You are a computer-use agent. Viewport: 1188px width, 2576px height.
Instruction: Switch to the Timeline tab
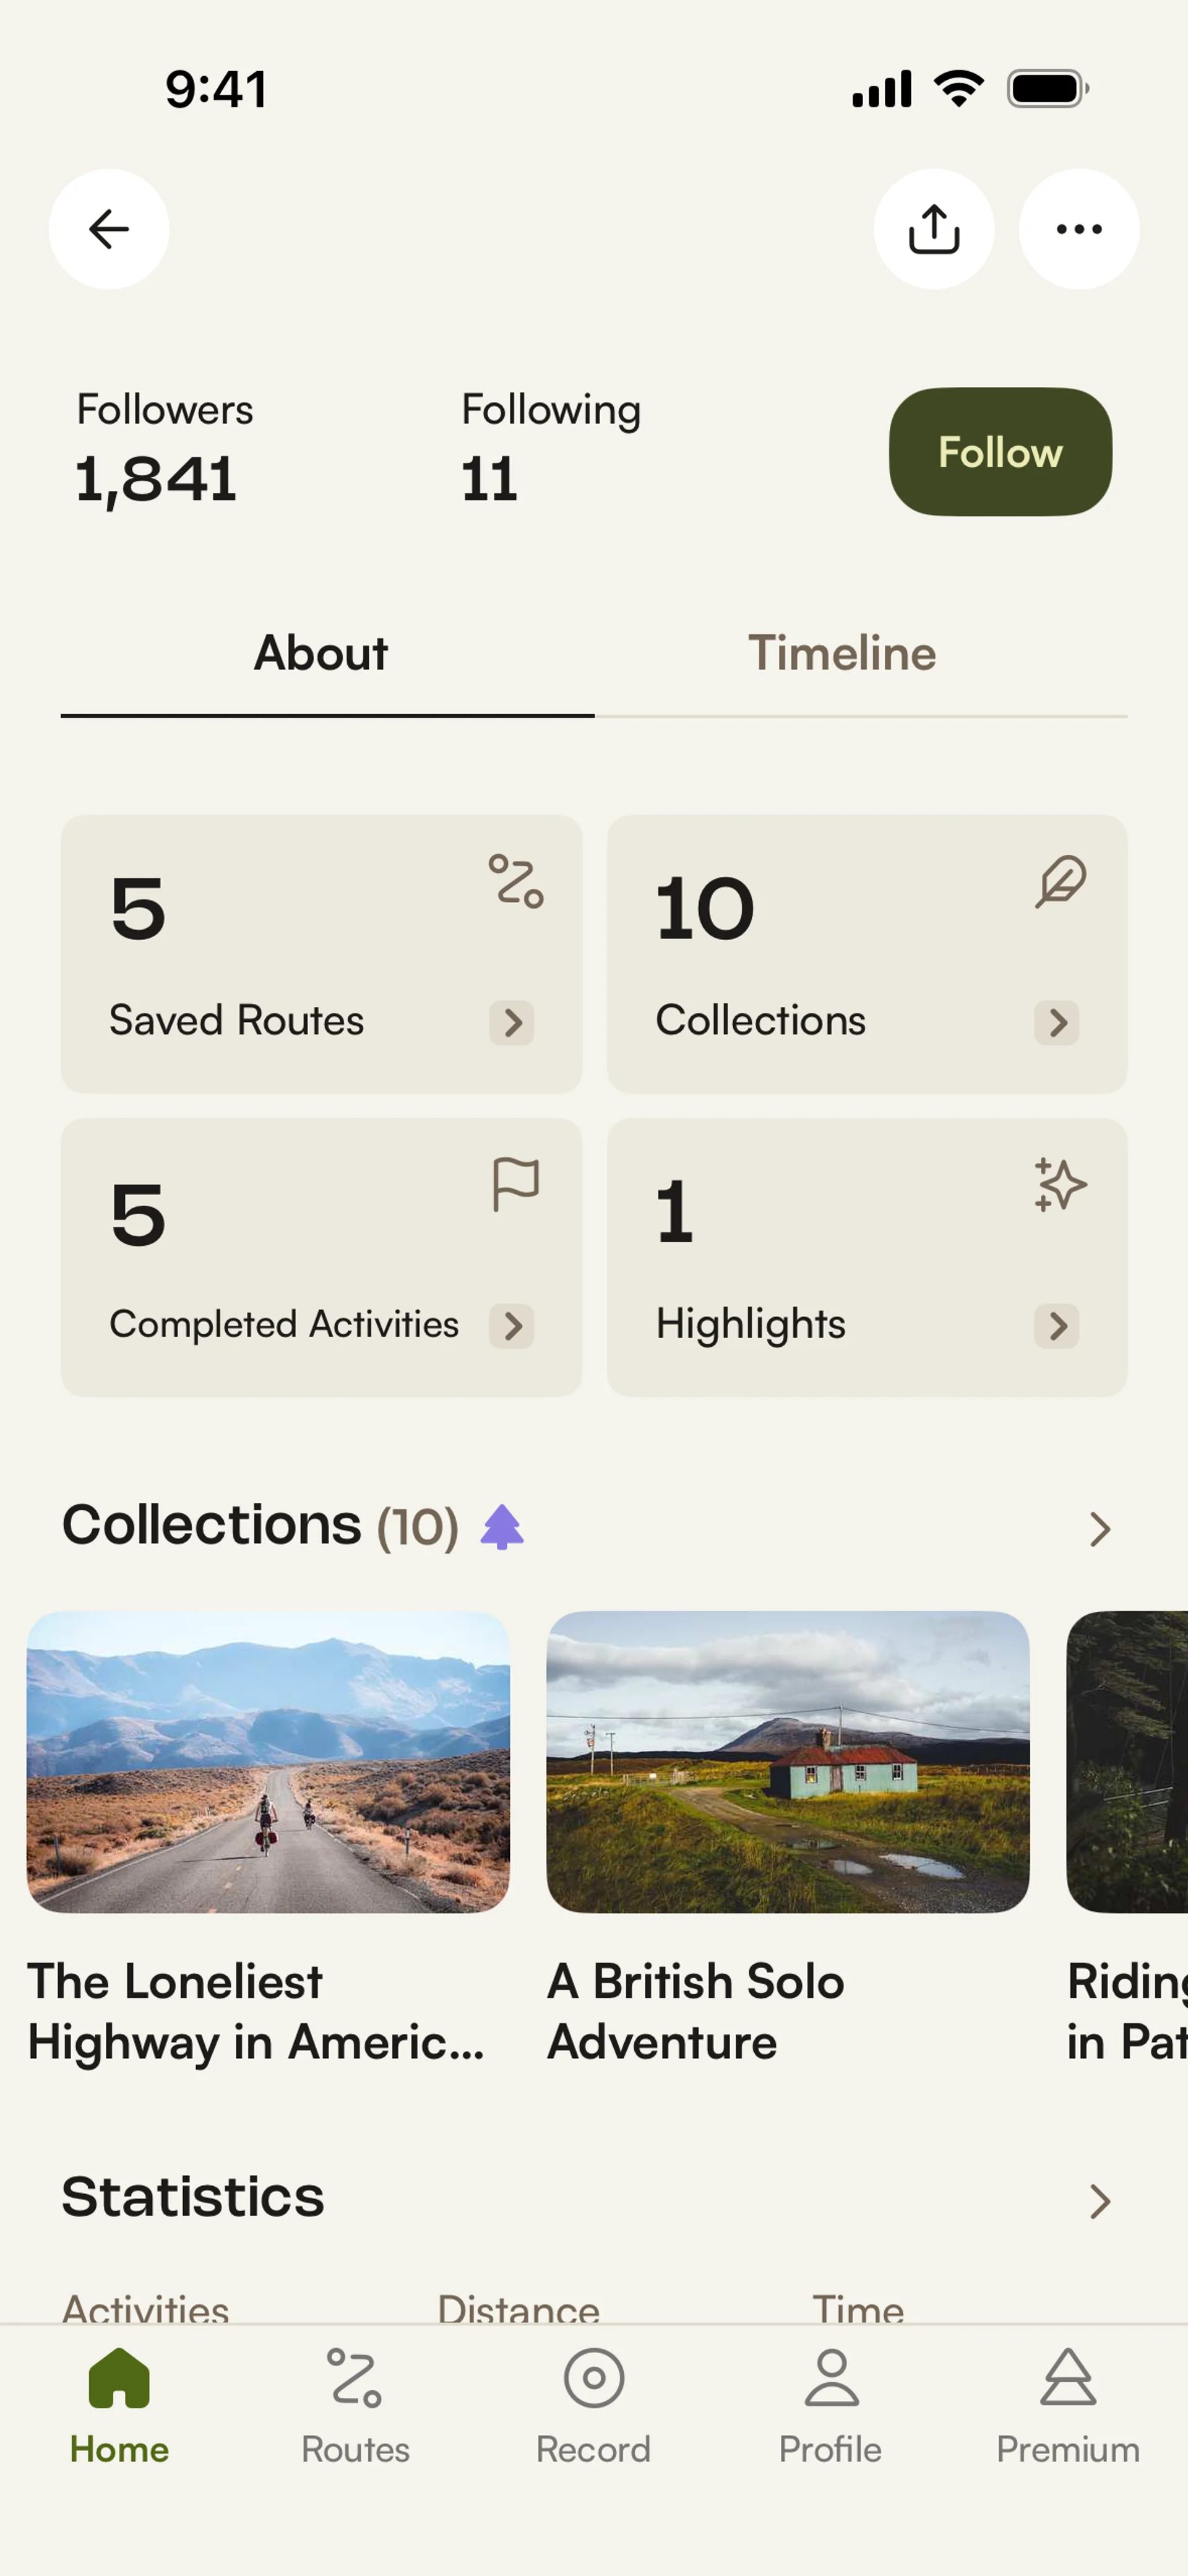tap(842, 654)
